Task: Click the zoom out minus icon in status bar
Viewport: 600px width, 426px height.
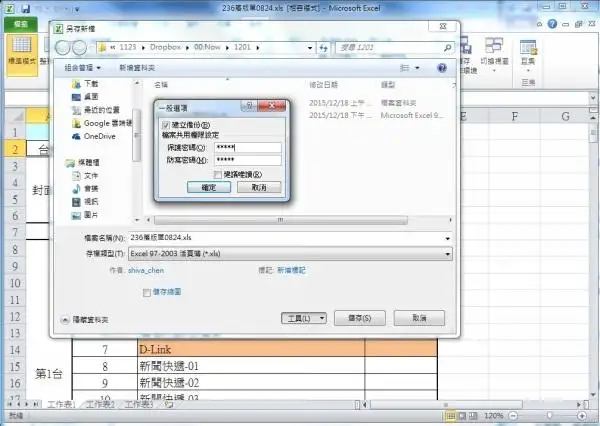Action: tap(514, 416)
